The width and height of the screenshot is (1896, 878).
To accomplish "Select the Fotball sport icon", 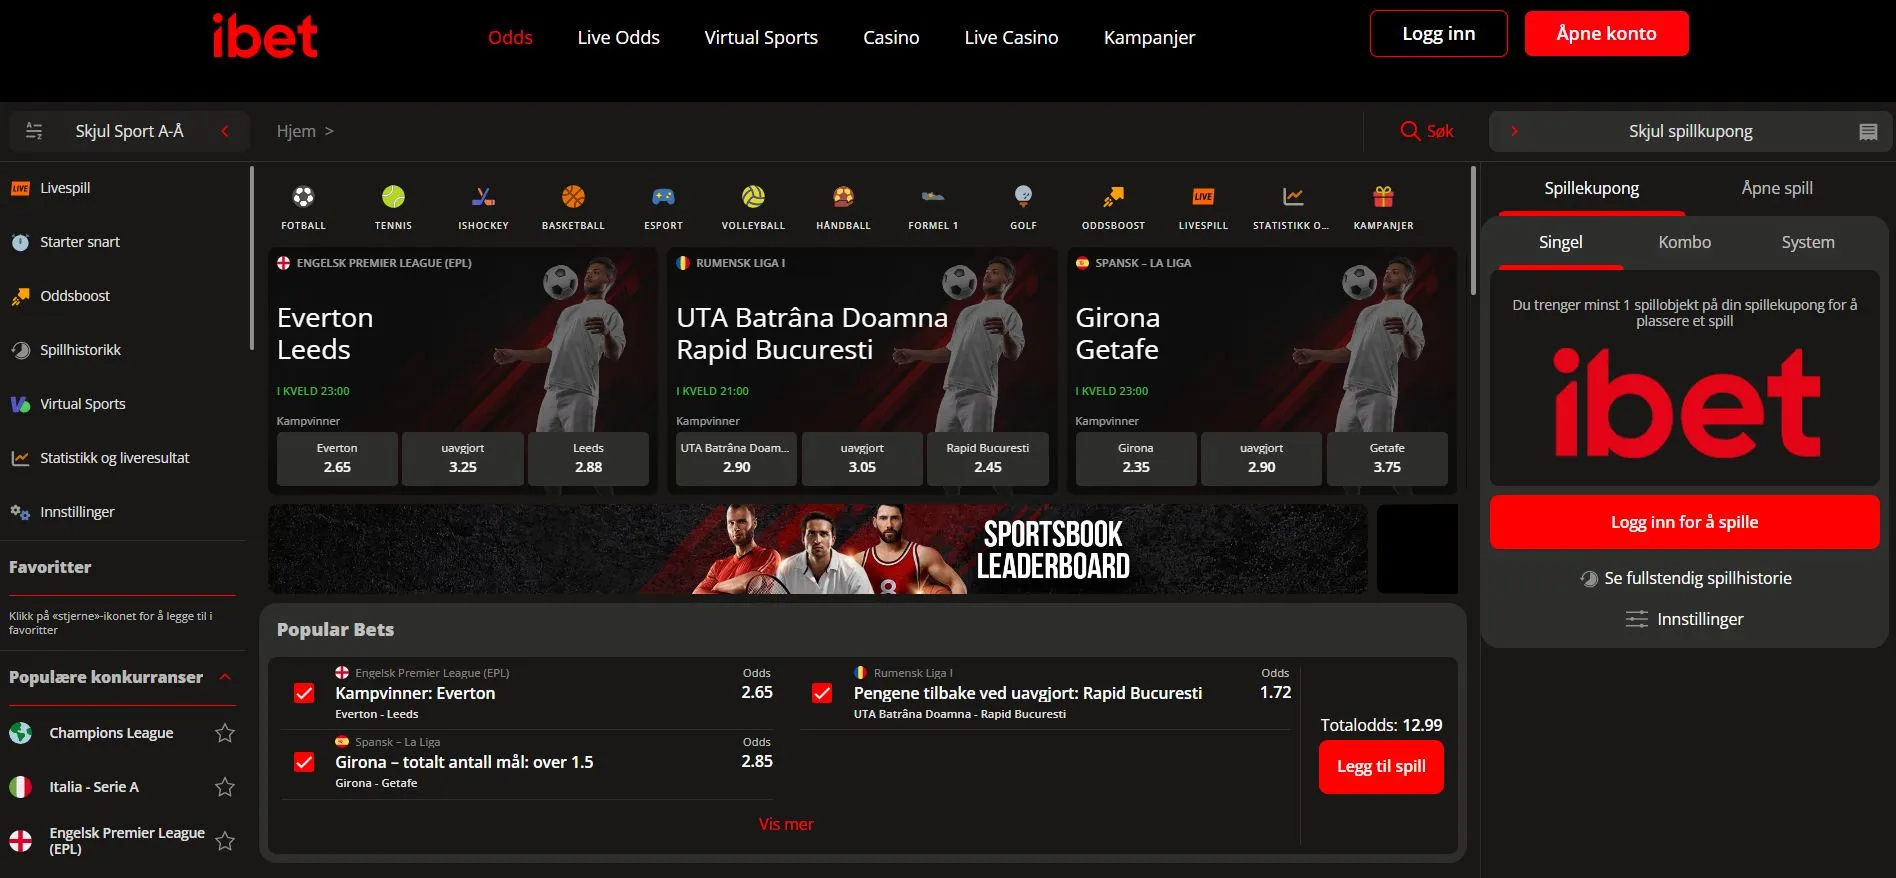I will pos(303,197).
